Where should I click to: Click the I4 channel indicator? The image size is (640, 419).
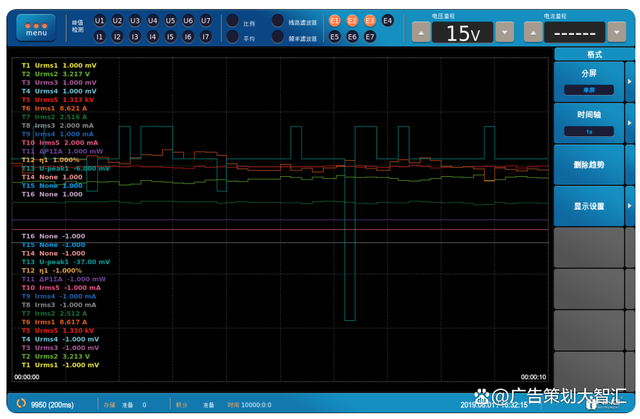pos(153,37)
